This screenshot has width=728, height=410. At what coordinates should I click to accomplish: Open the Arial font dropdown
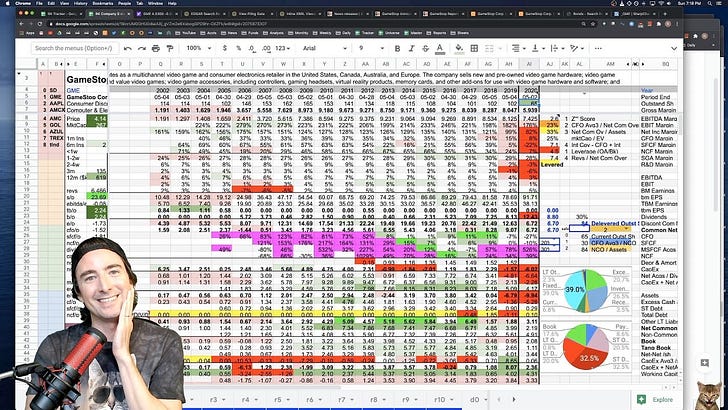point(325,48)
